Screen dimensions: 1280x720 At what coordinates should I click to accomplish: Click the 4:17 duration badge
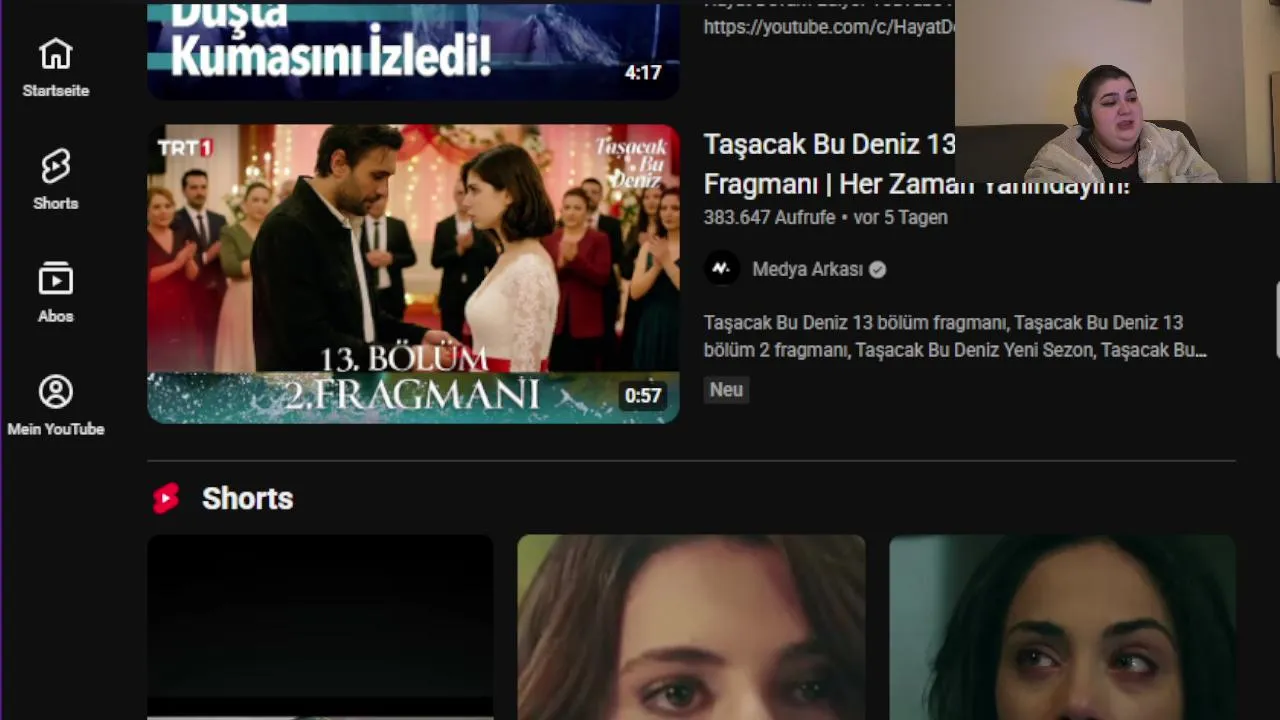[x=643, y=72]
